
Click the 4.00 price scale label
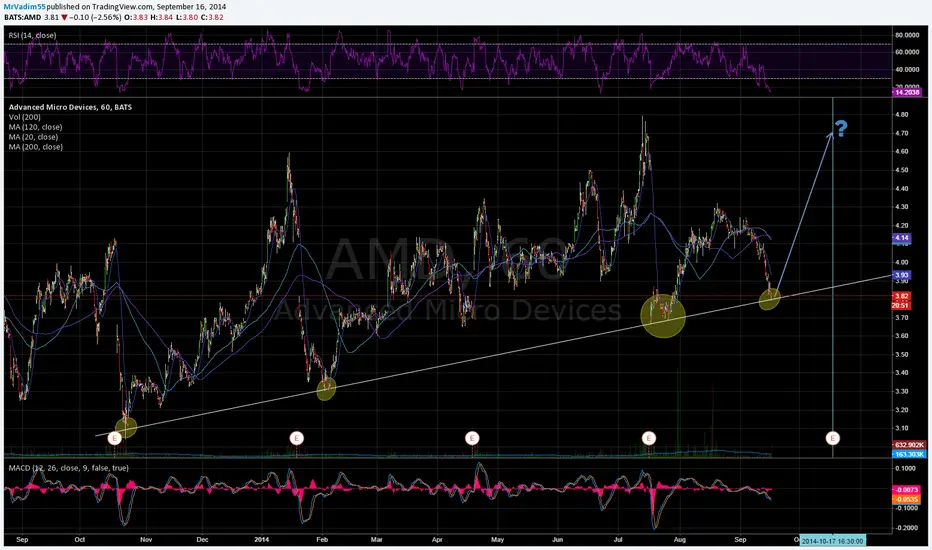coord(901,262)
